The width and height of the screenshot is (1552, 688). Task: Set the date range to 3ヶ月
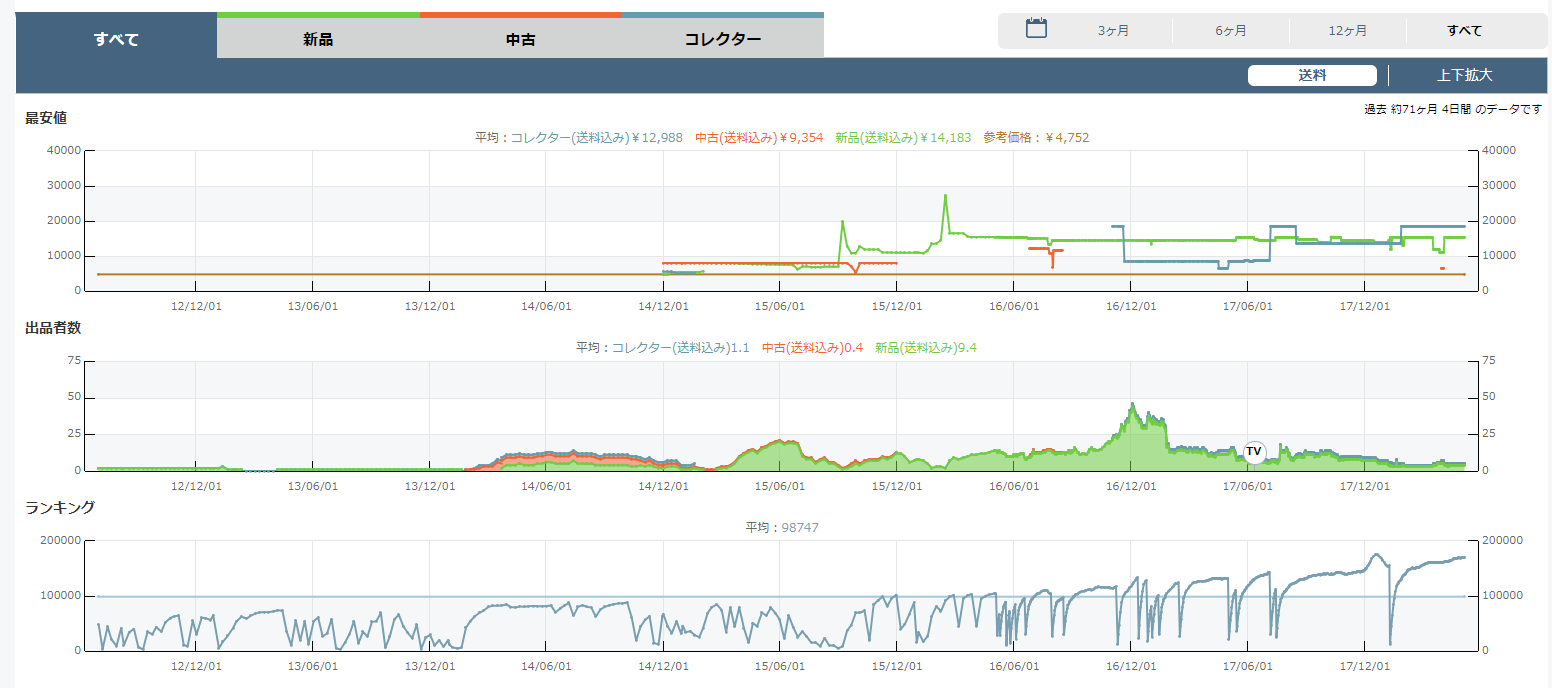point(1113,31)
